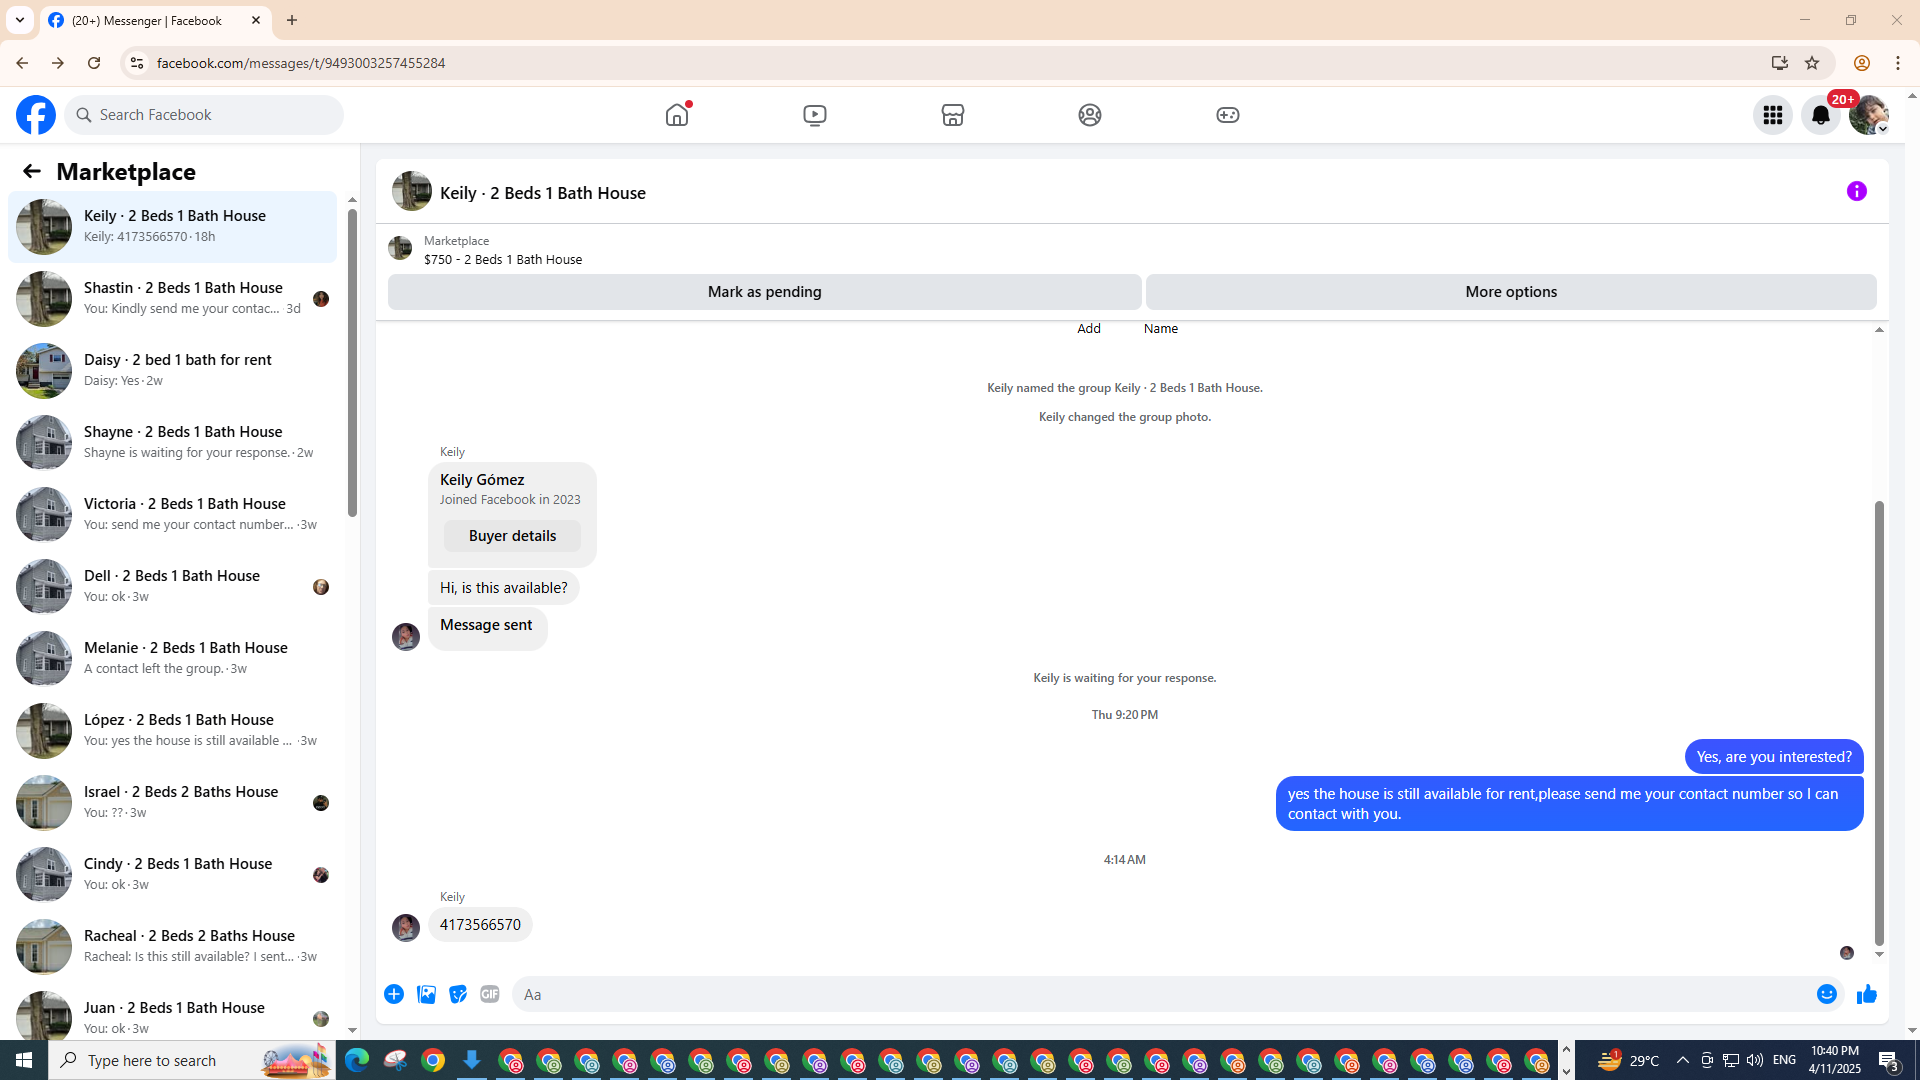
Task: Click the chat message scrollbar
Action: coord(1879,722)
